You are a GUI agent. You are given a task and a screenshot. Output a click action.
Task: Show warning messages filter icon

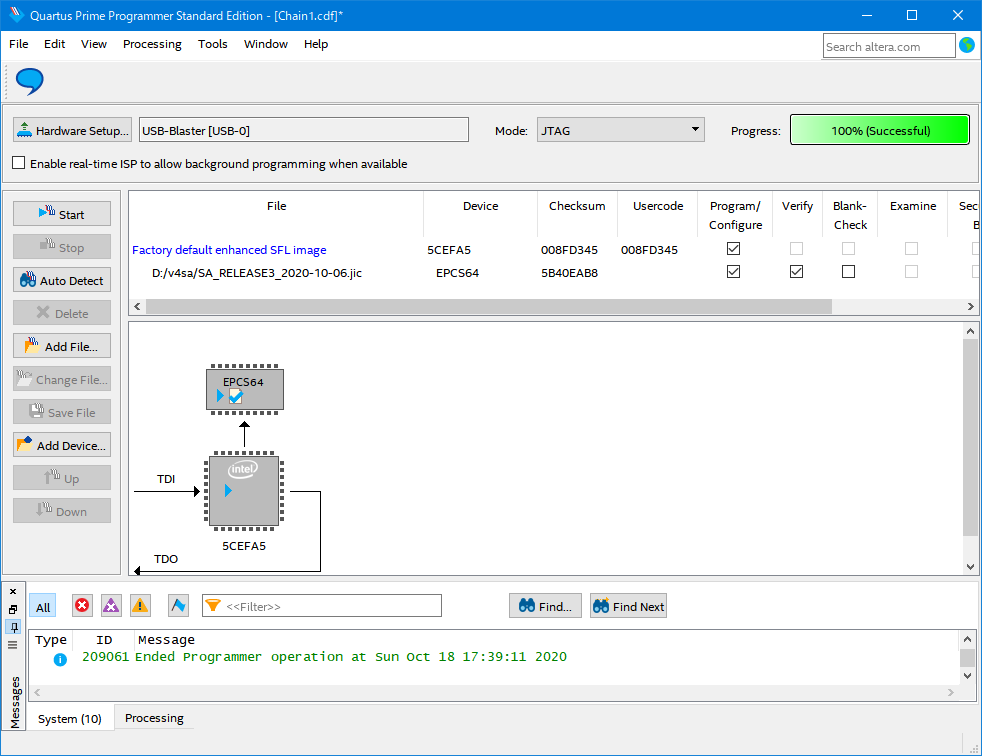[x=140, y=606]
